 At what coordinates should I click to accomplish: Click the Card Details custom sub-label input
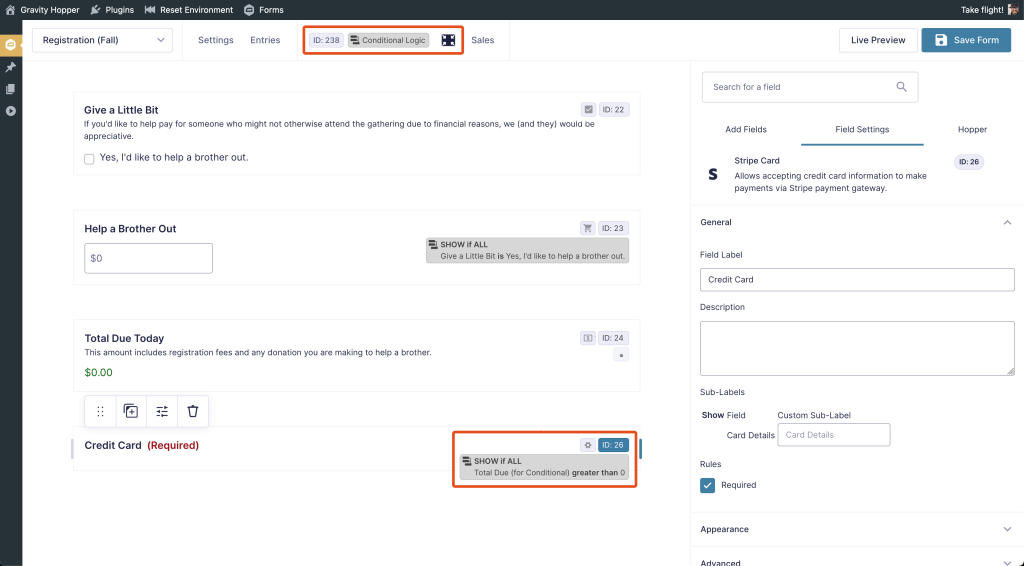pyautogui.click(x=833, y=435)
